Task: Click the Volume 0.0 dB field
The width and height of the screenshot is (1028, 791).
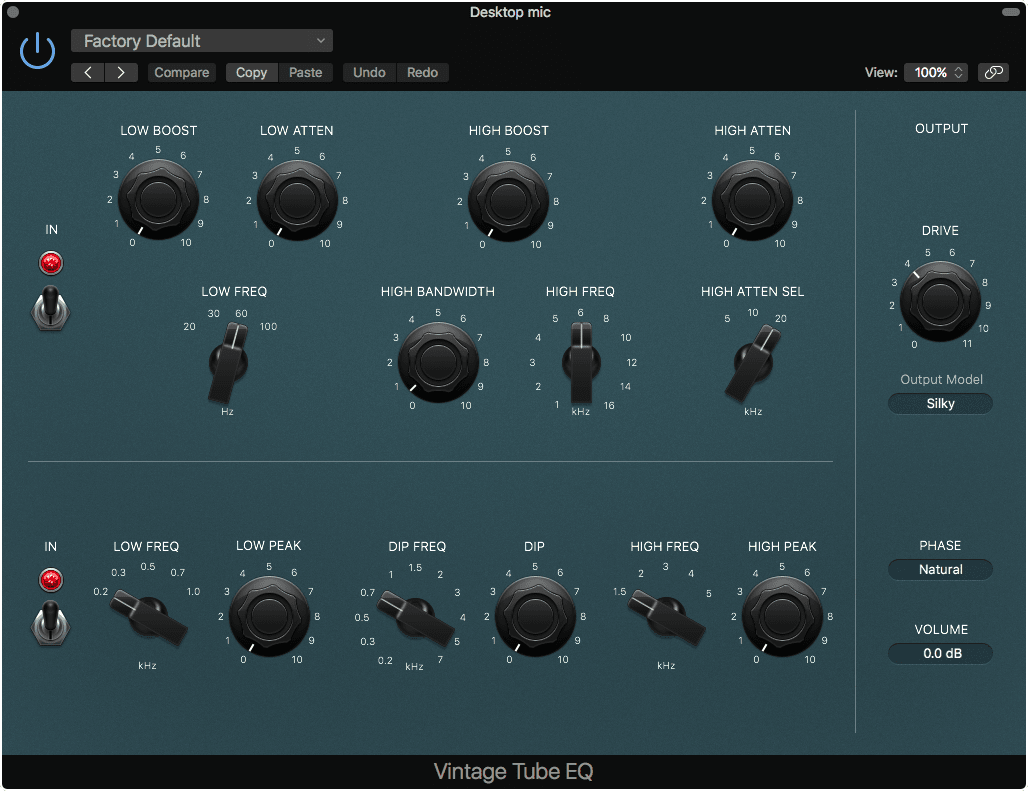Action: tap(940, 653)
